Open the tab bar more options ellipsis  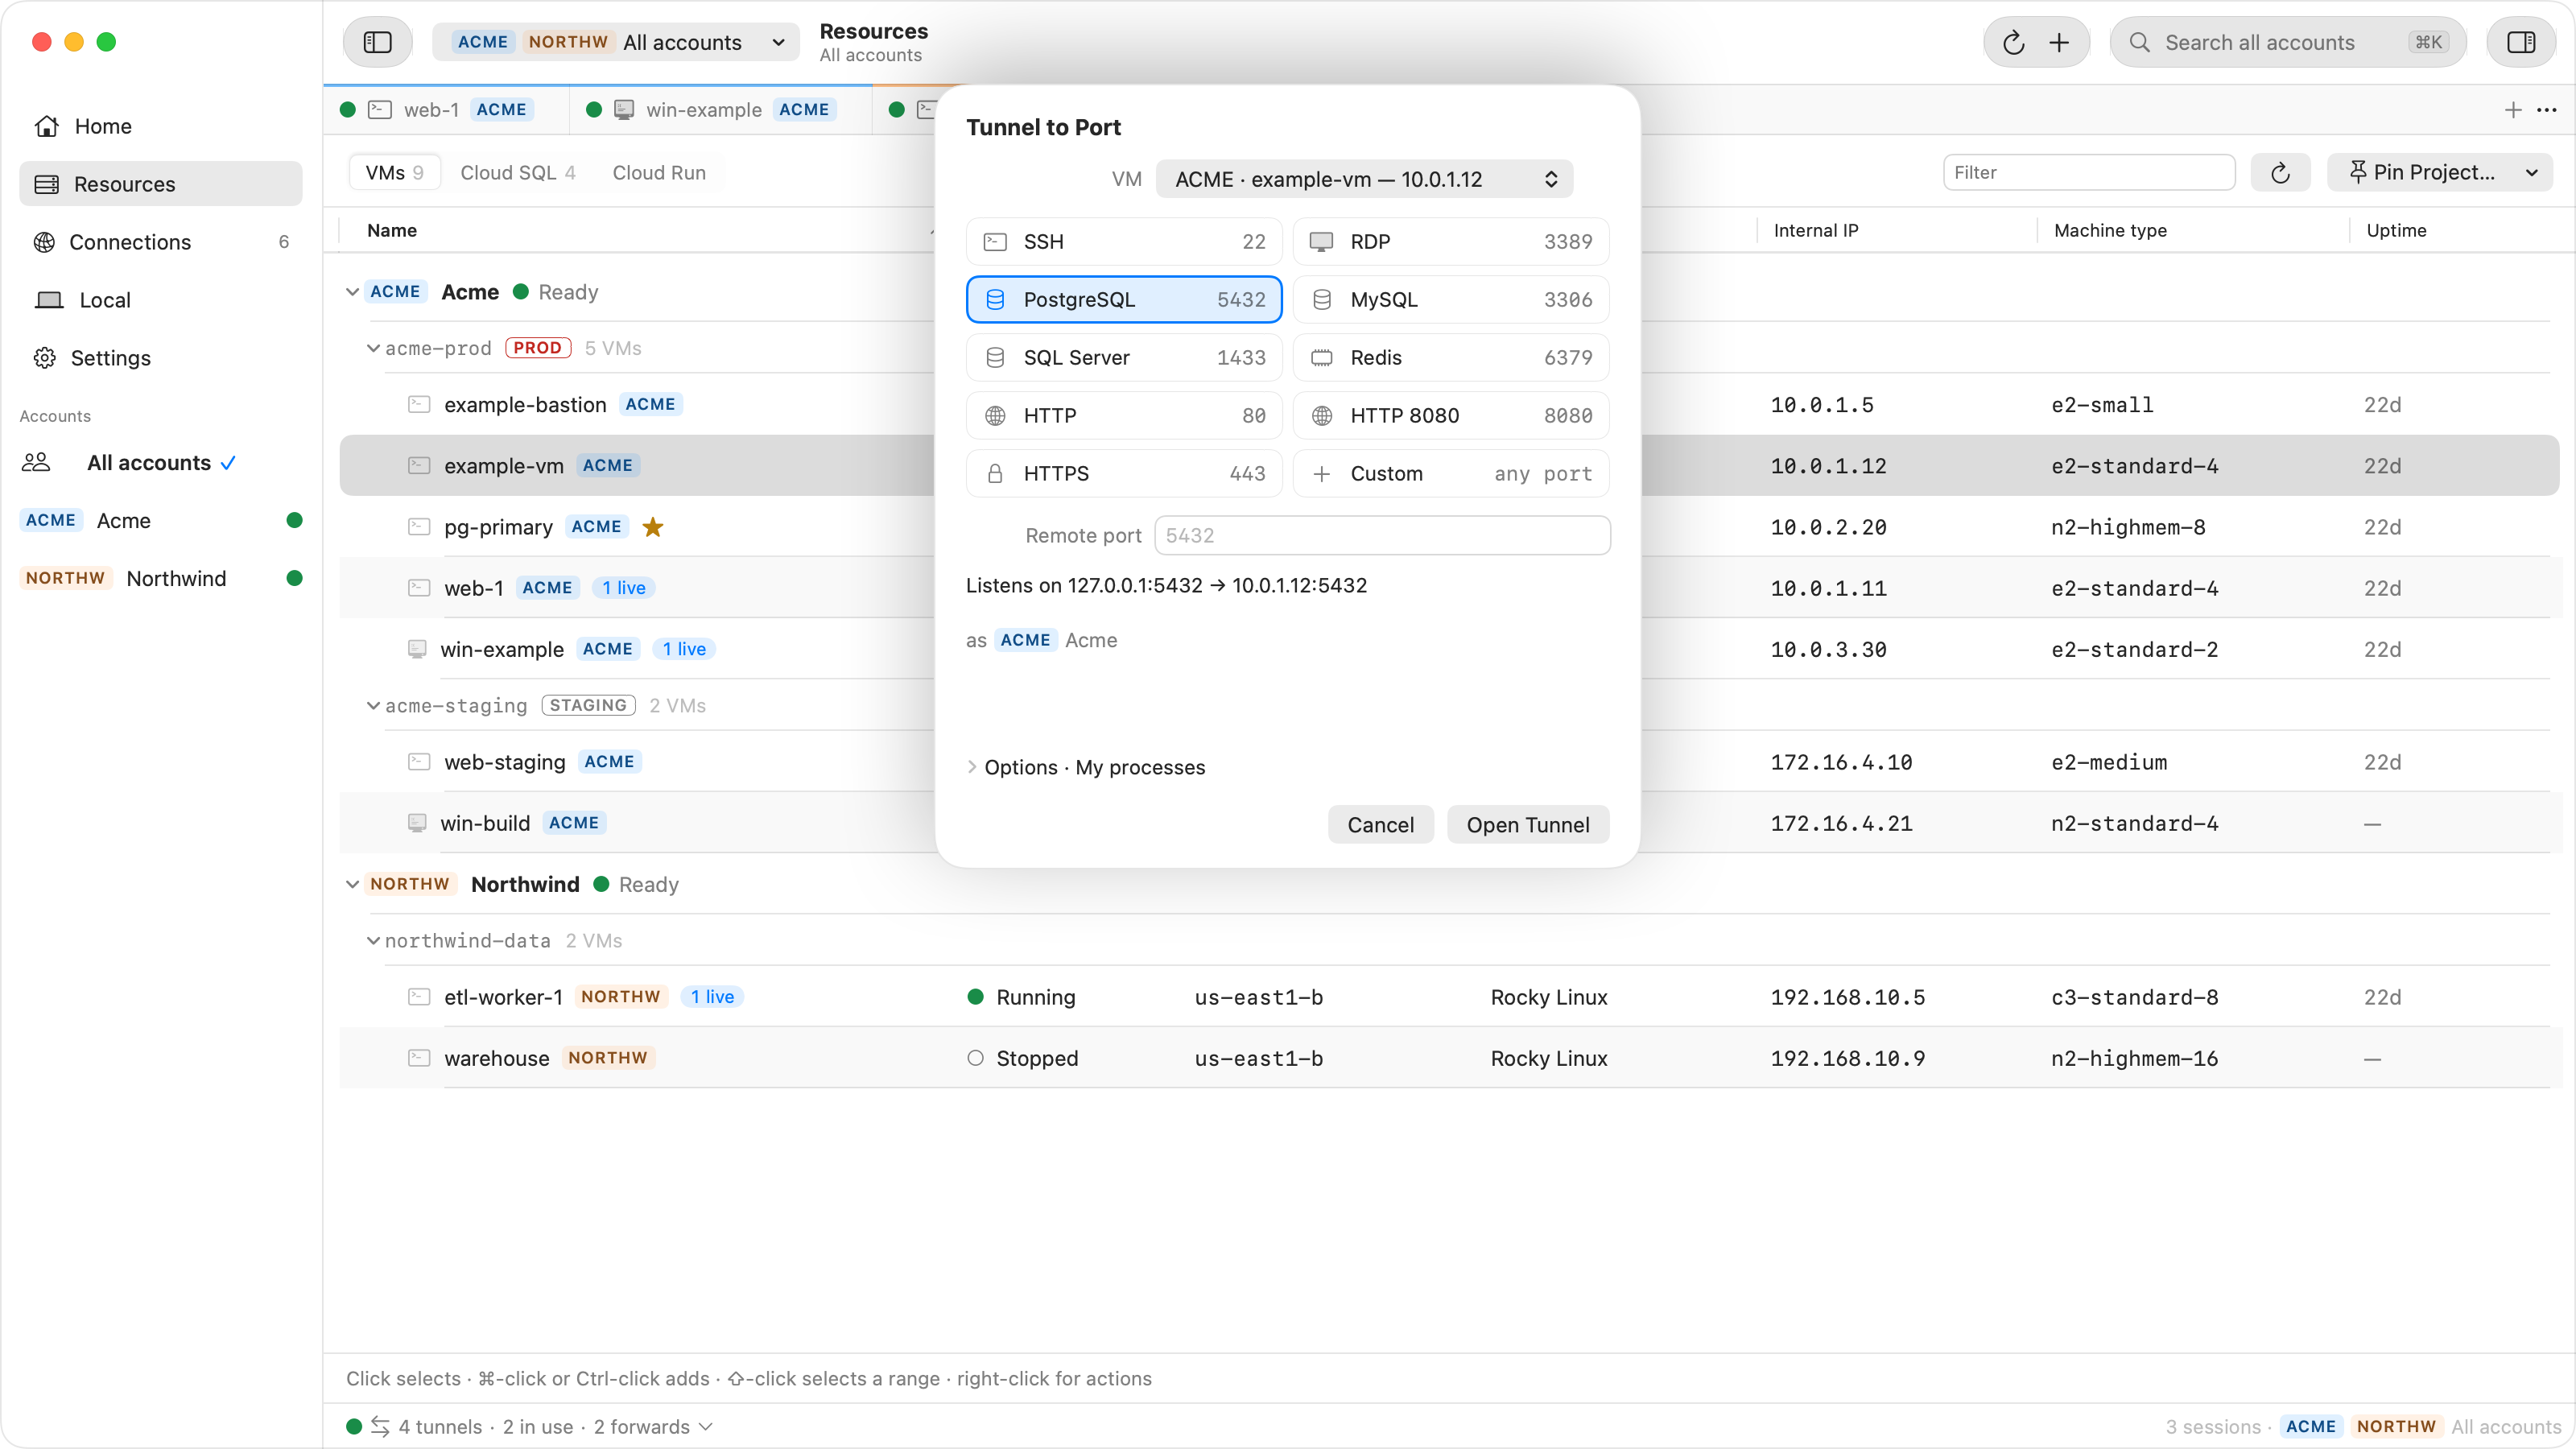(2547, 110)
